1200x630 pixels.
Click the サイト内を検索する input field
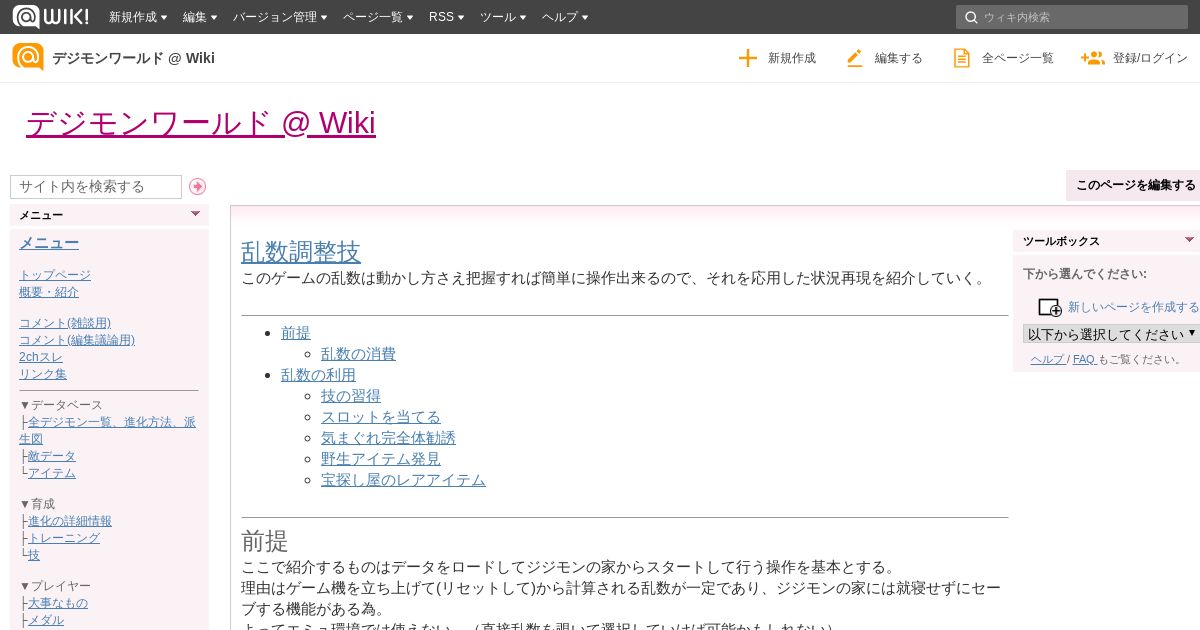point(96,186)
